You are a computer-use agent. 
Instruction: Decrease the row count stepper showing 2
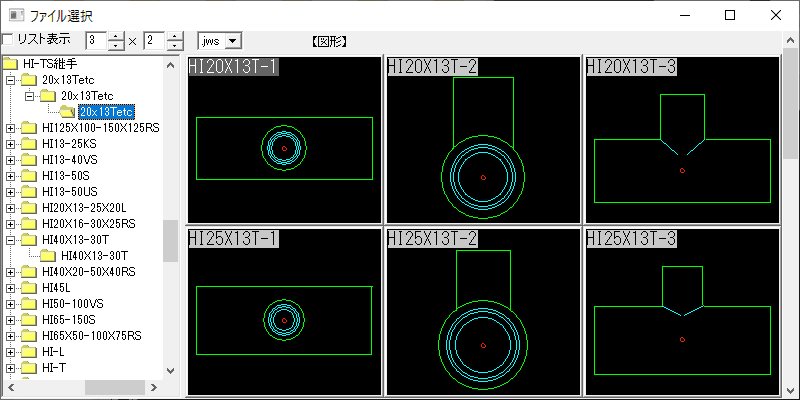tap(175, 45)
